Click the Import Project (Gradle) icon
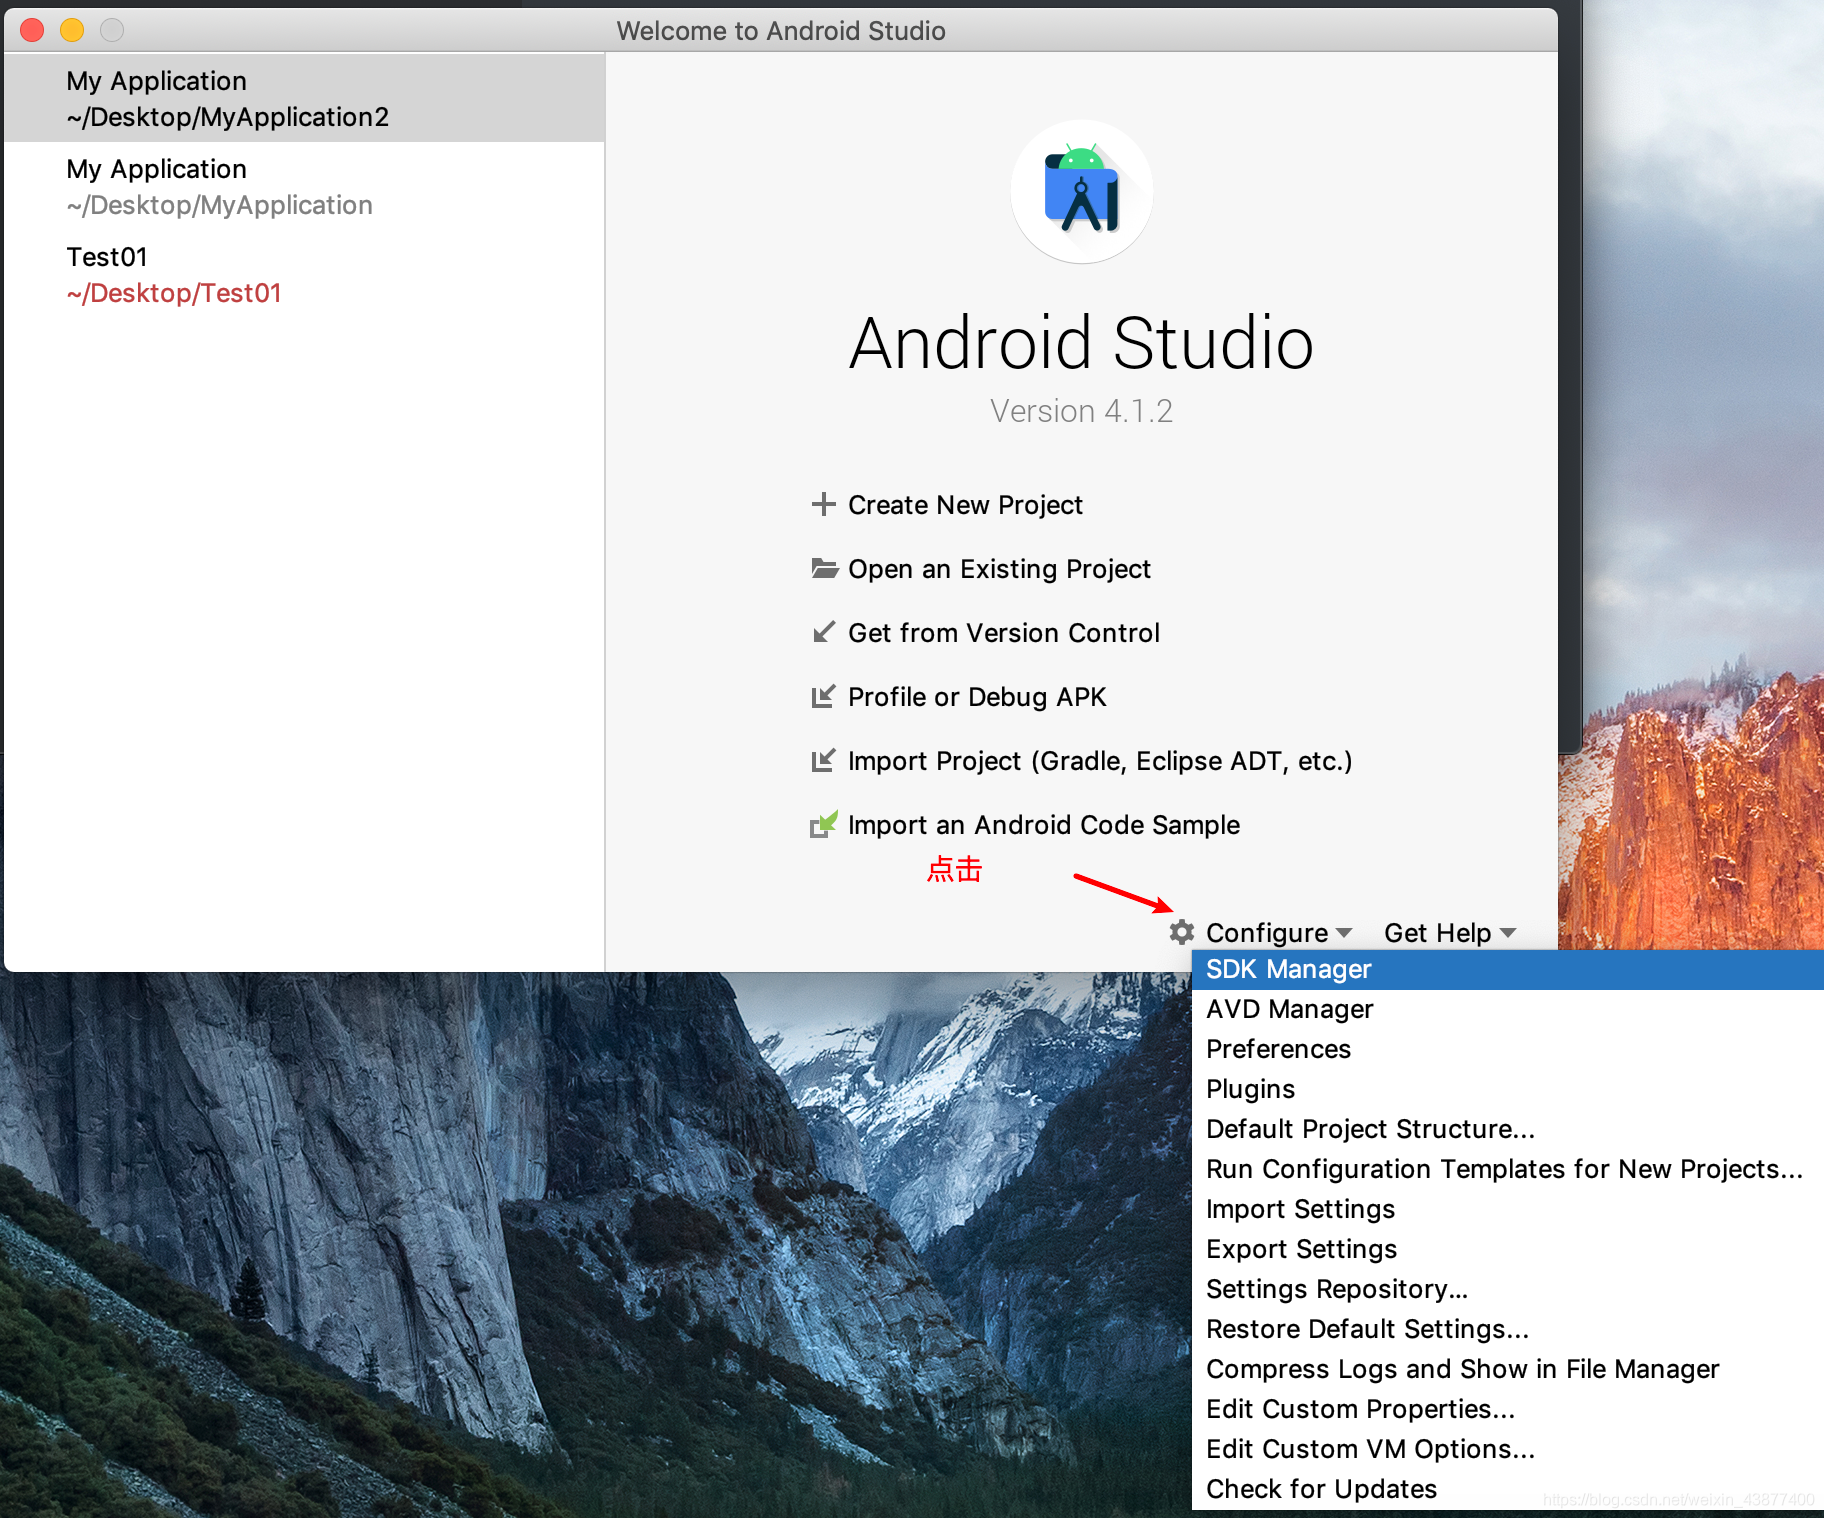The image size is (1824, 1518). pyautogui.click(x=823, y=760)
